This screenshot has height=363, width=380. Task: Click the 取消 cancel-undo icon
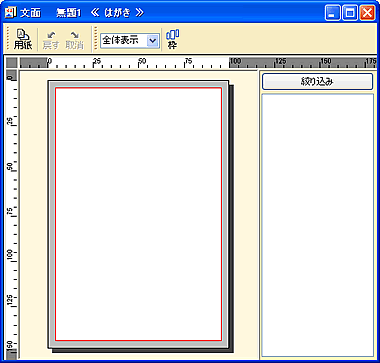74,40
